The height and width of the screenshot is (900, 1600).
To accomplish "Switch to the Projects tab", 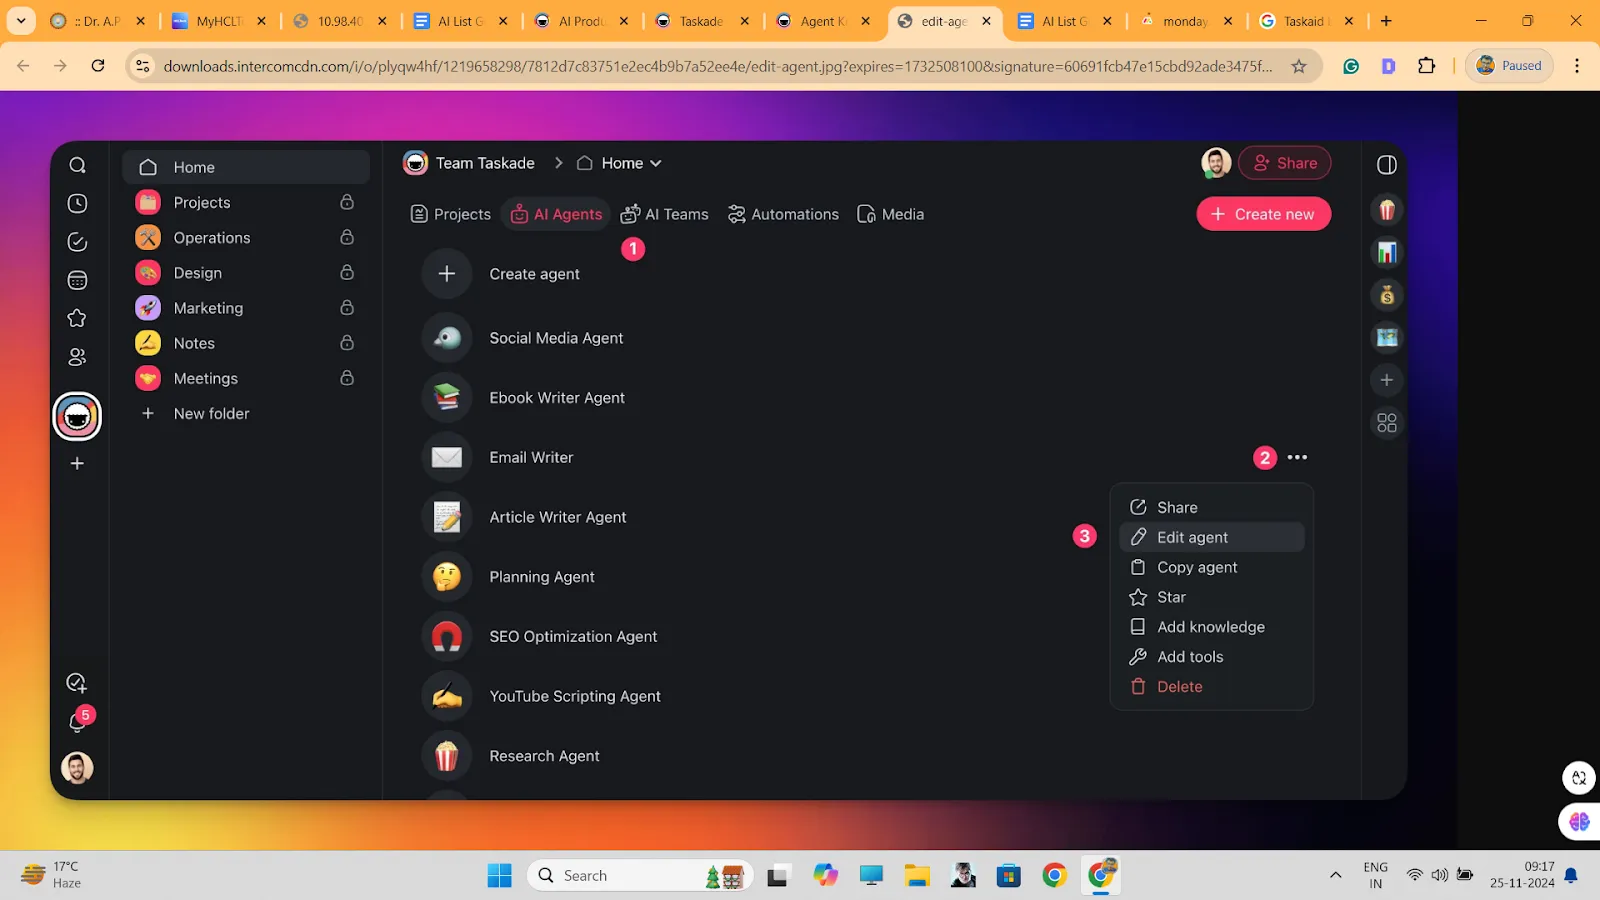I will coord(451,214).
